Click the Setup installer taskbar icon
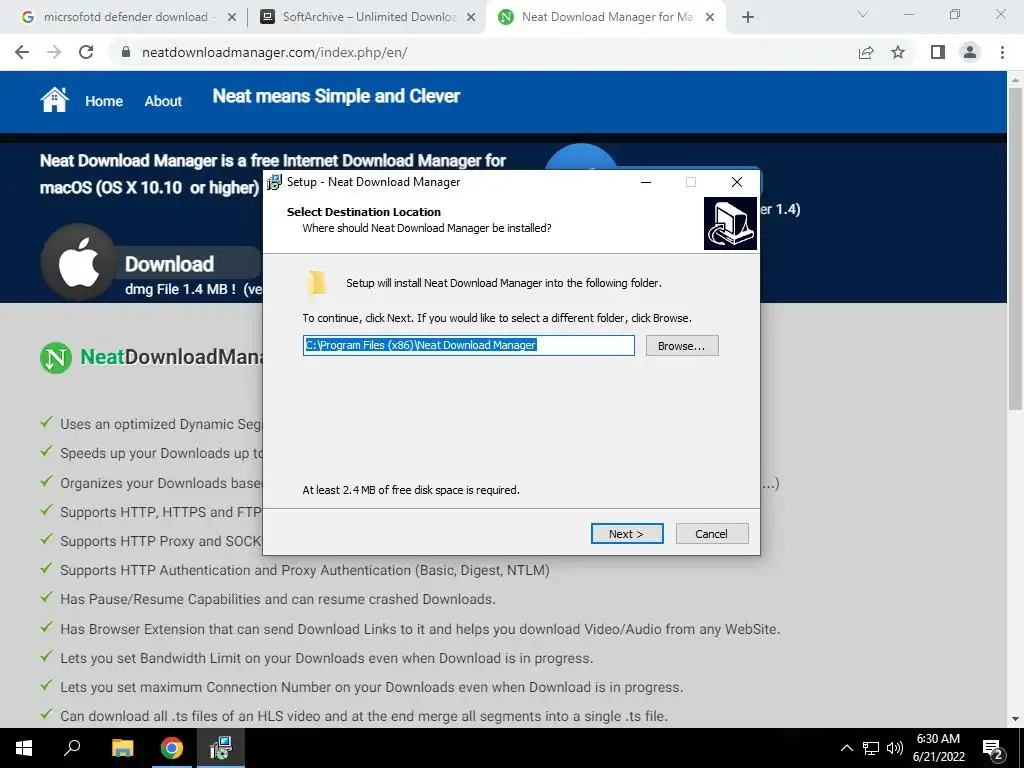The image size is (1024, 768). (x=221, y=748)
